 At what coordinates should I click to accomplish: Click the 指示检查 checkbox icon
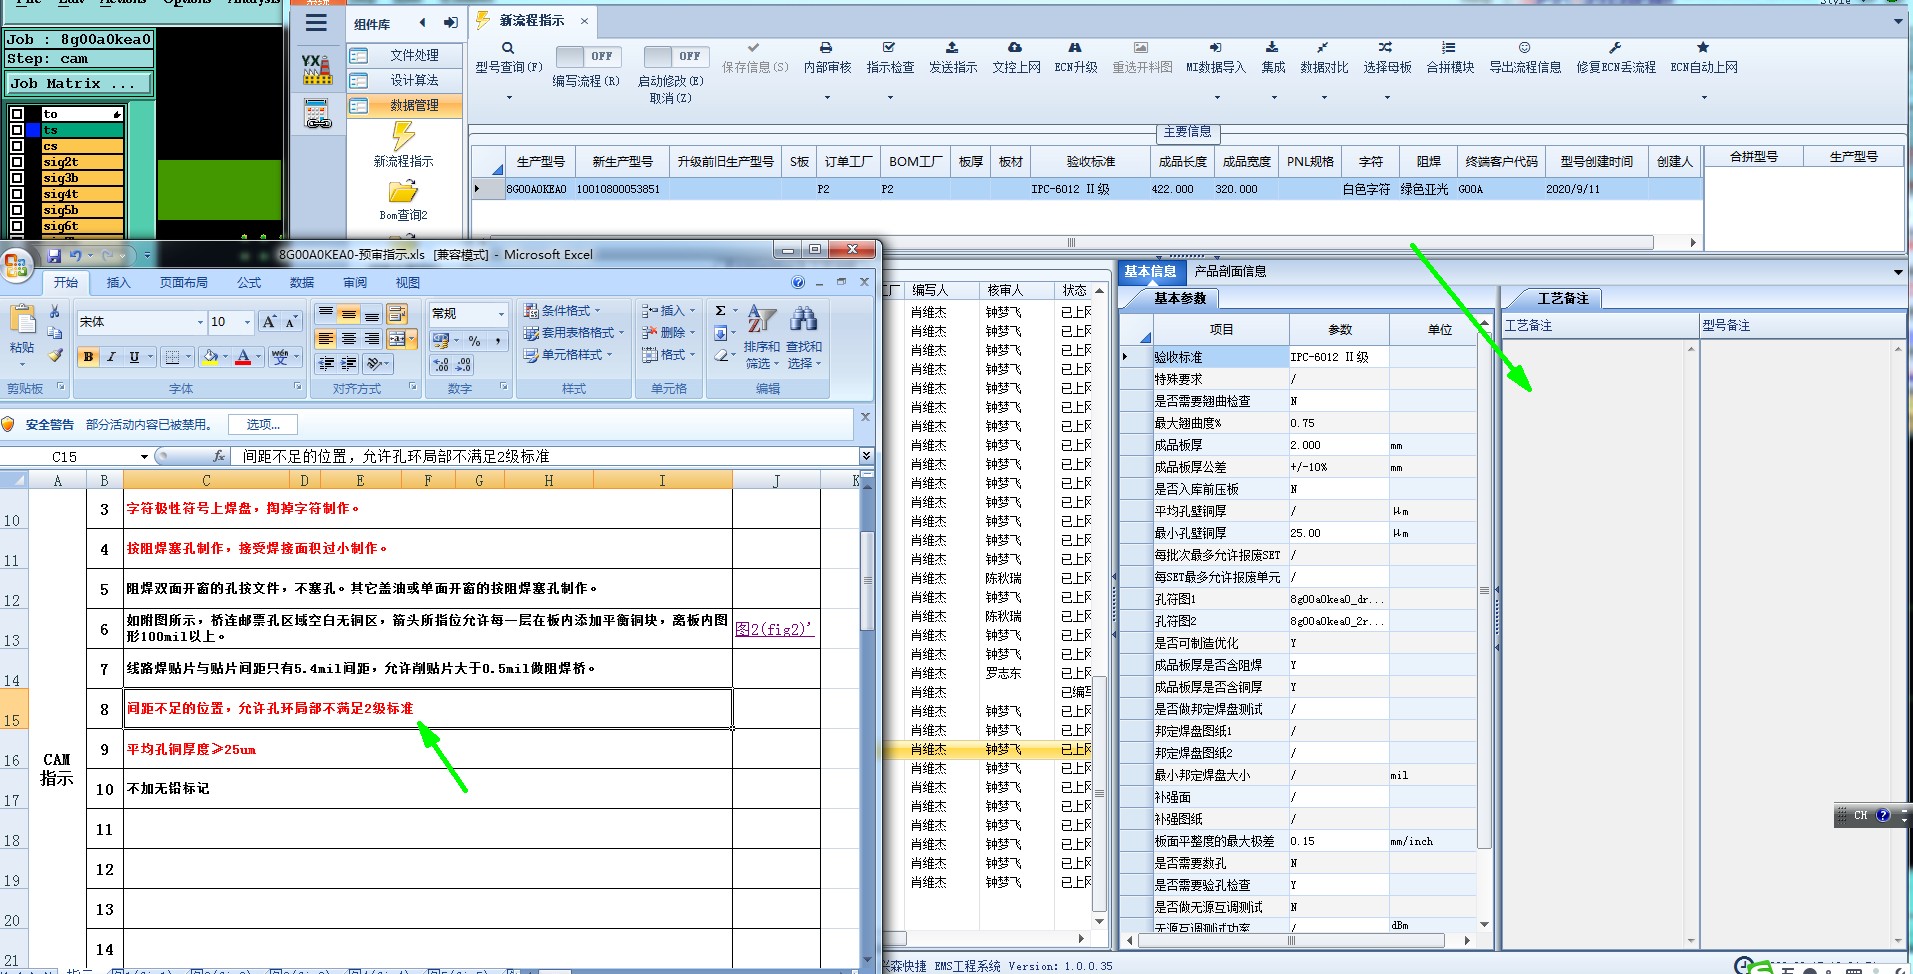click(889, 47)
